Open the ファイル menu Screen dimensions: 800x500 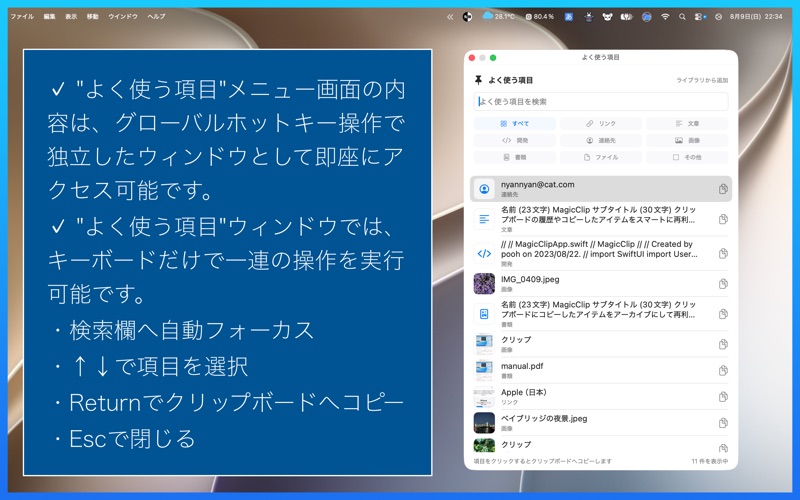click(x=22, y=16)
